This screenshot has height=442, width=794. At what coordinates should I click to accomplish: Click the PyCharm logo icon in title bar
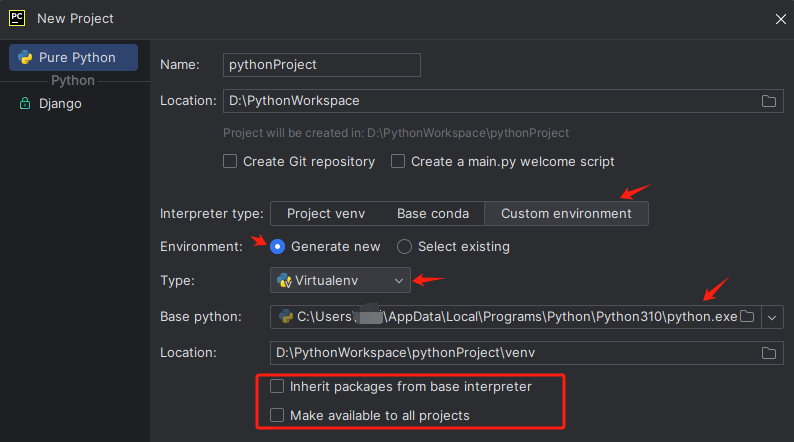(x=17, y=18)
